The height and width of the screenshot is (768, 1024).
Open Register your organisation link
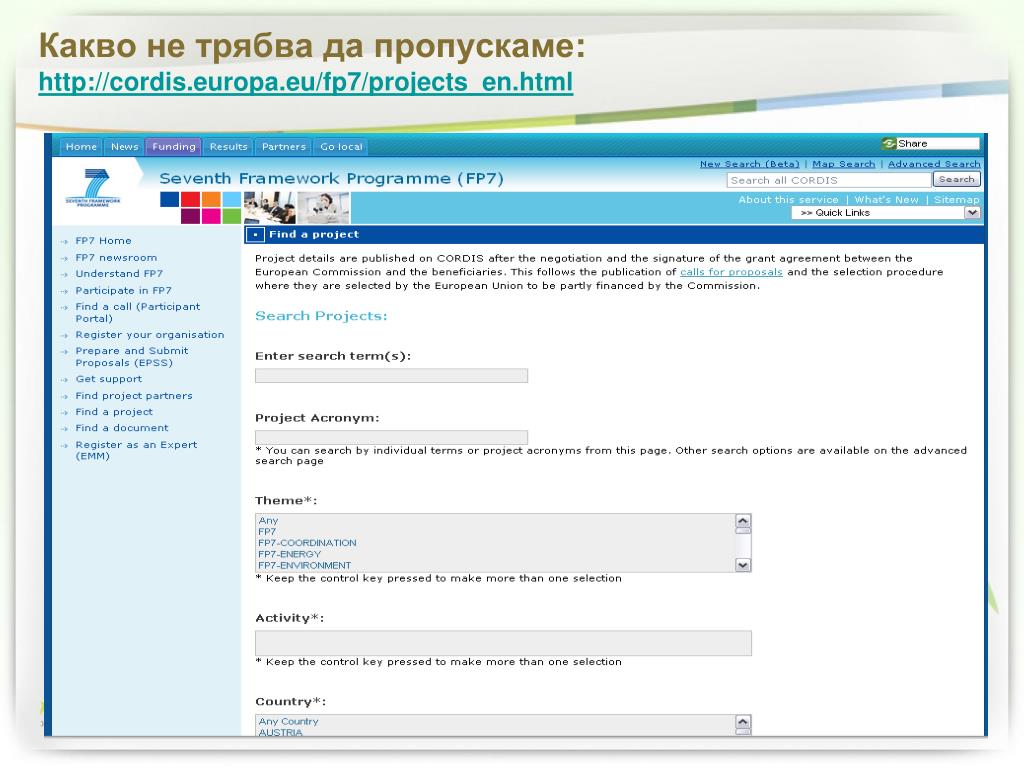point(150,335)
